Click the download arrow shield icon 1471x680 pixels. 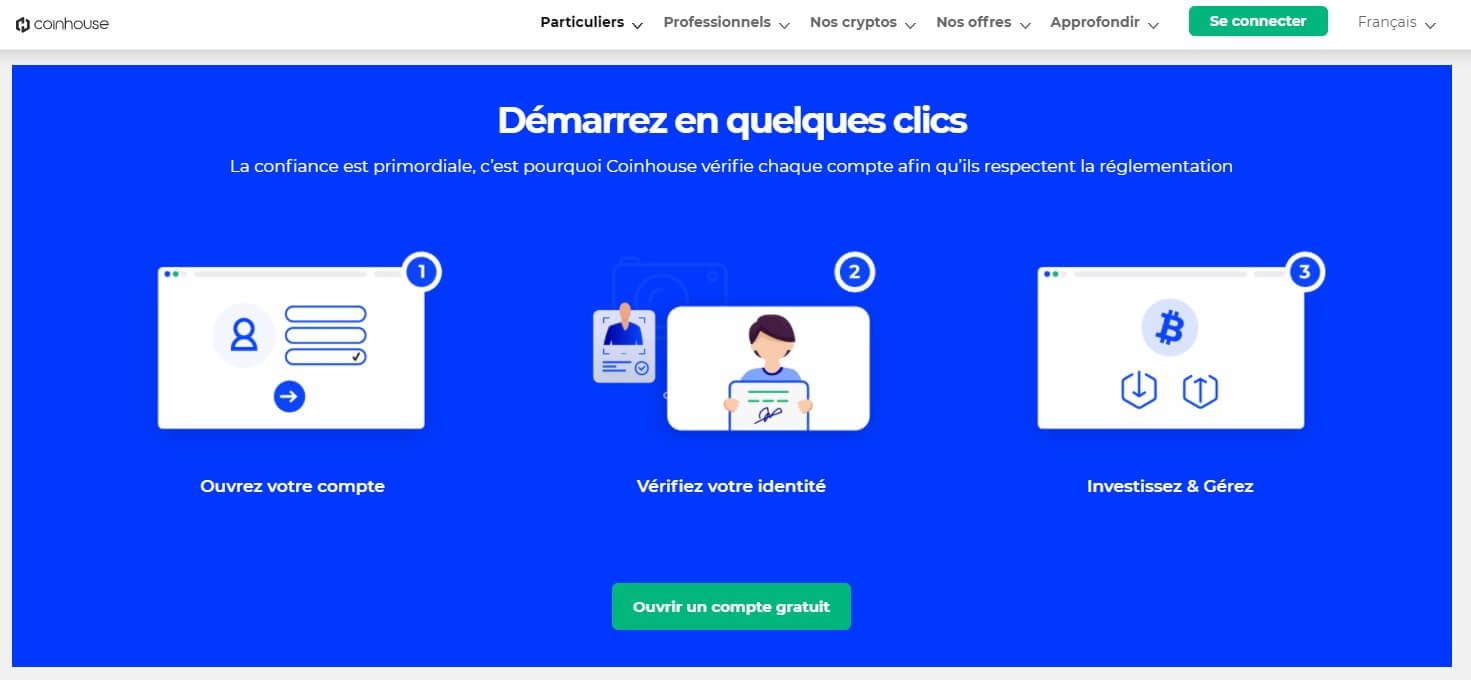pyautogui.click(x=1138, y=390)
